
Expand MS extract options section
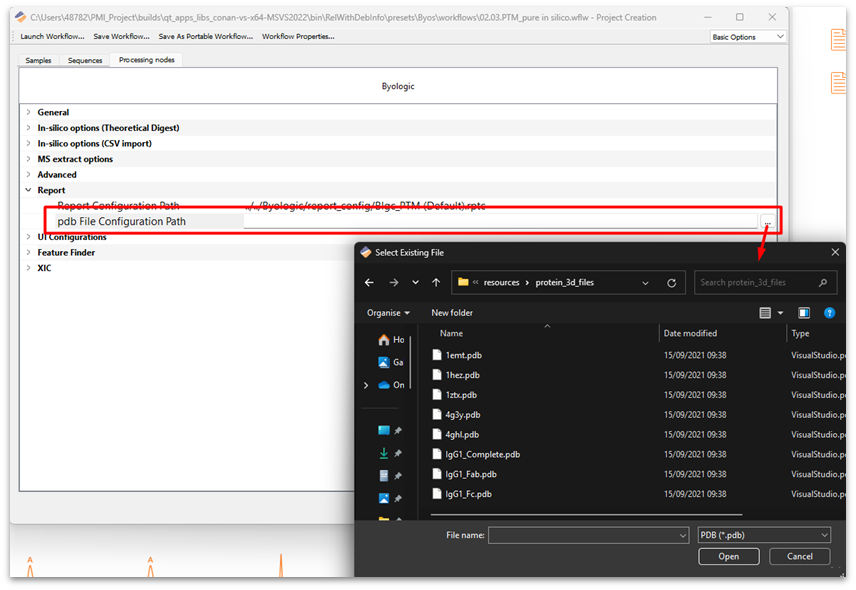[x=28, y=159]
